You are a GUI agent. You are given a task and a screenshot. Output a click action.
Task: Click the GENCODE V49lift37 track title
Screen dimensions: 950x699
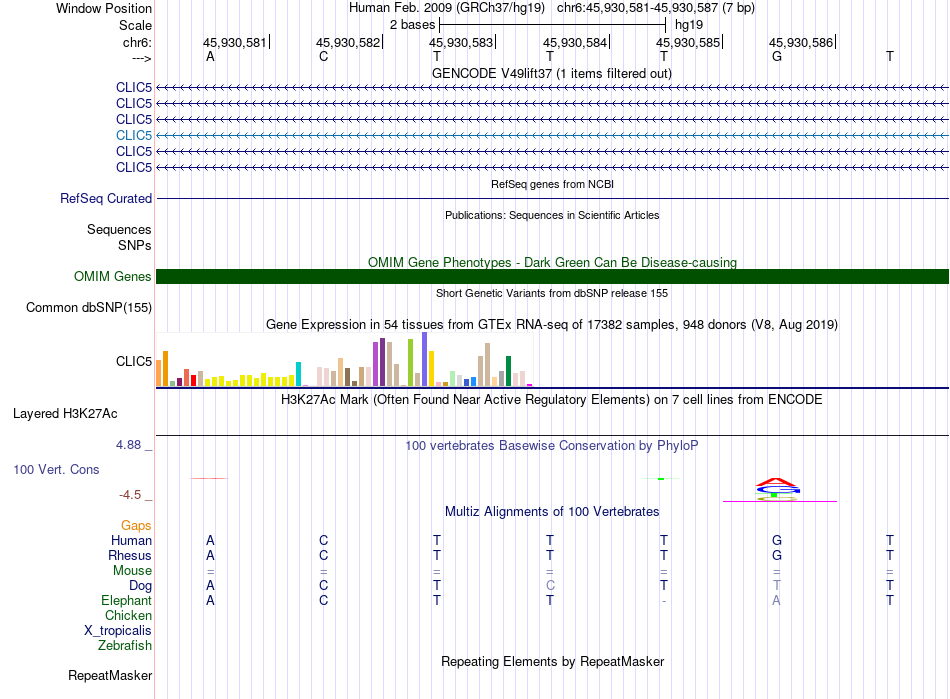point(552,73)
